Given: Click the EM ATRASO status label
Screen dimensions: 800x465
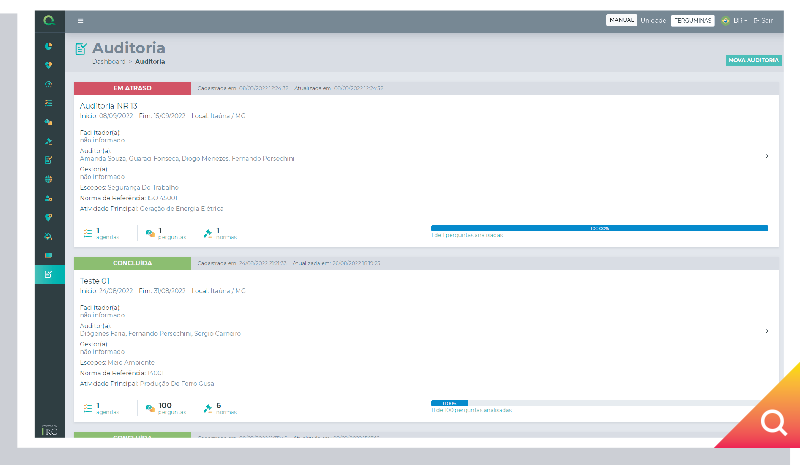Looking at the screenshot, I should click(131, 88).
